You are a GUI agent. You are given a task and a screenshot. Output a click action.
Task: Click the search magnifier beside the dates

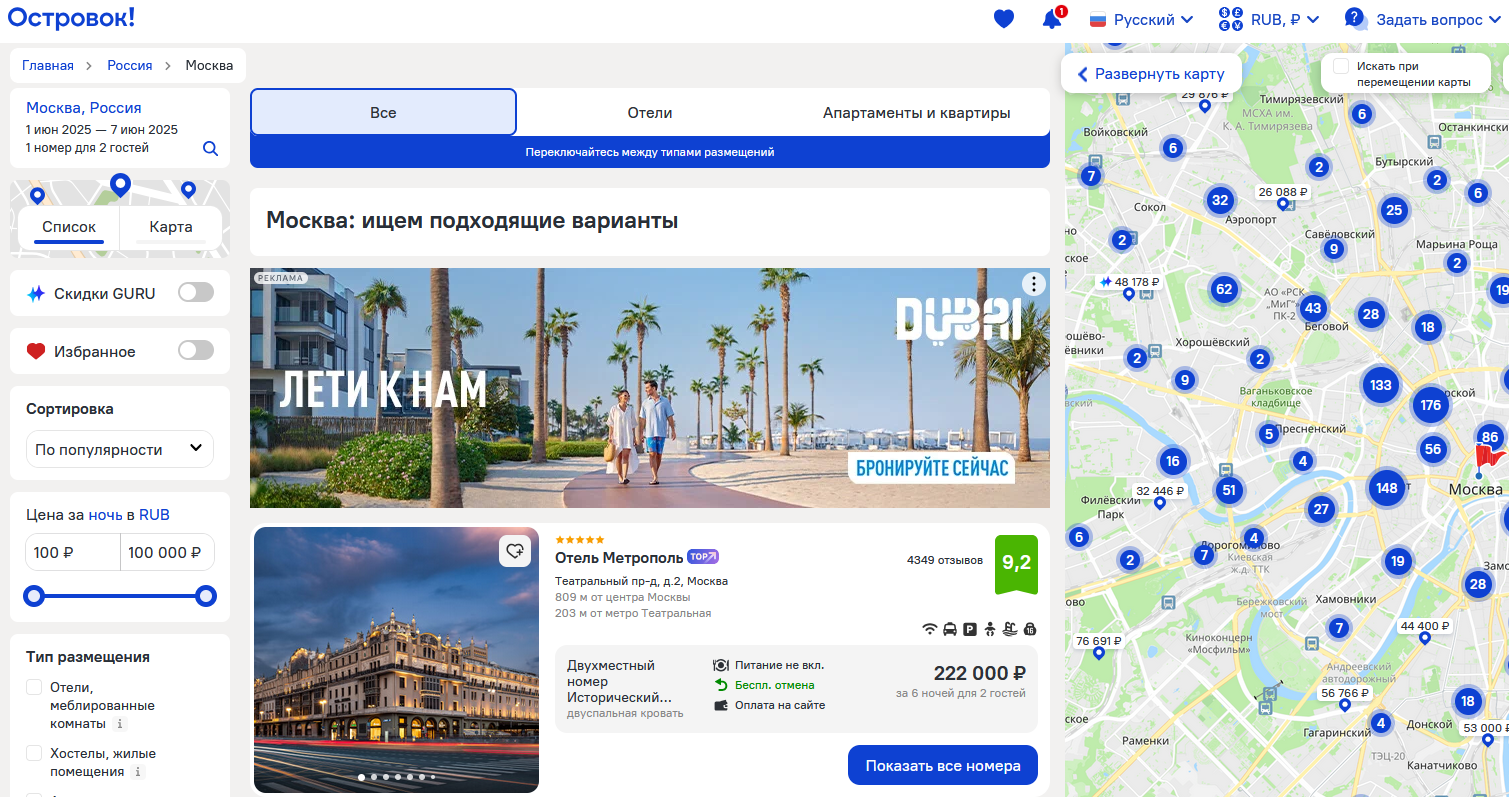point(210,148)
